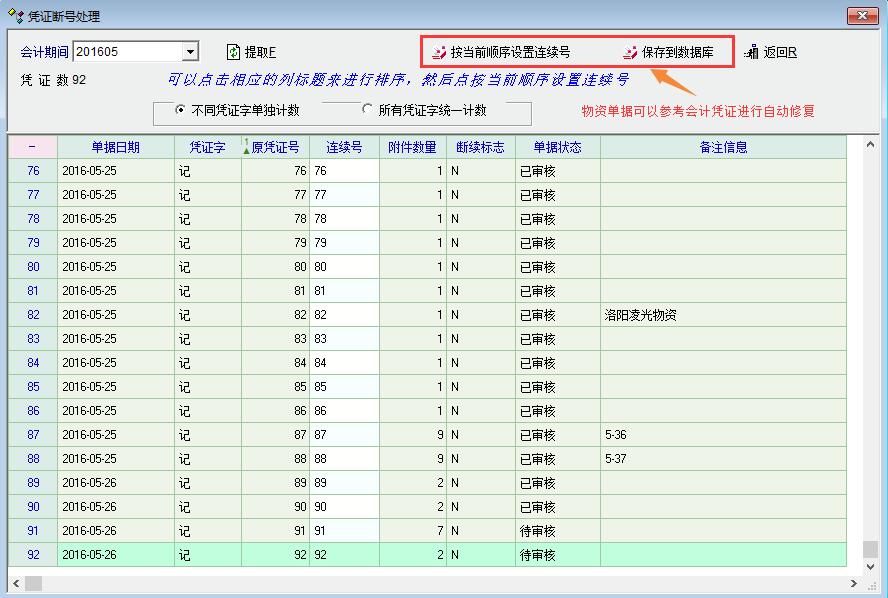This screenshot has height=598, width=888.
Task: Sort by 单据状态 column header
Action: [x=557, y=147]
